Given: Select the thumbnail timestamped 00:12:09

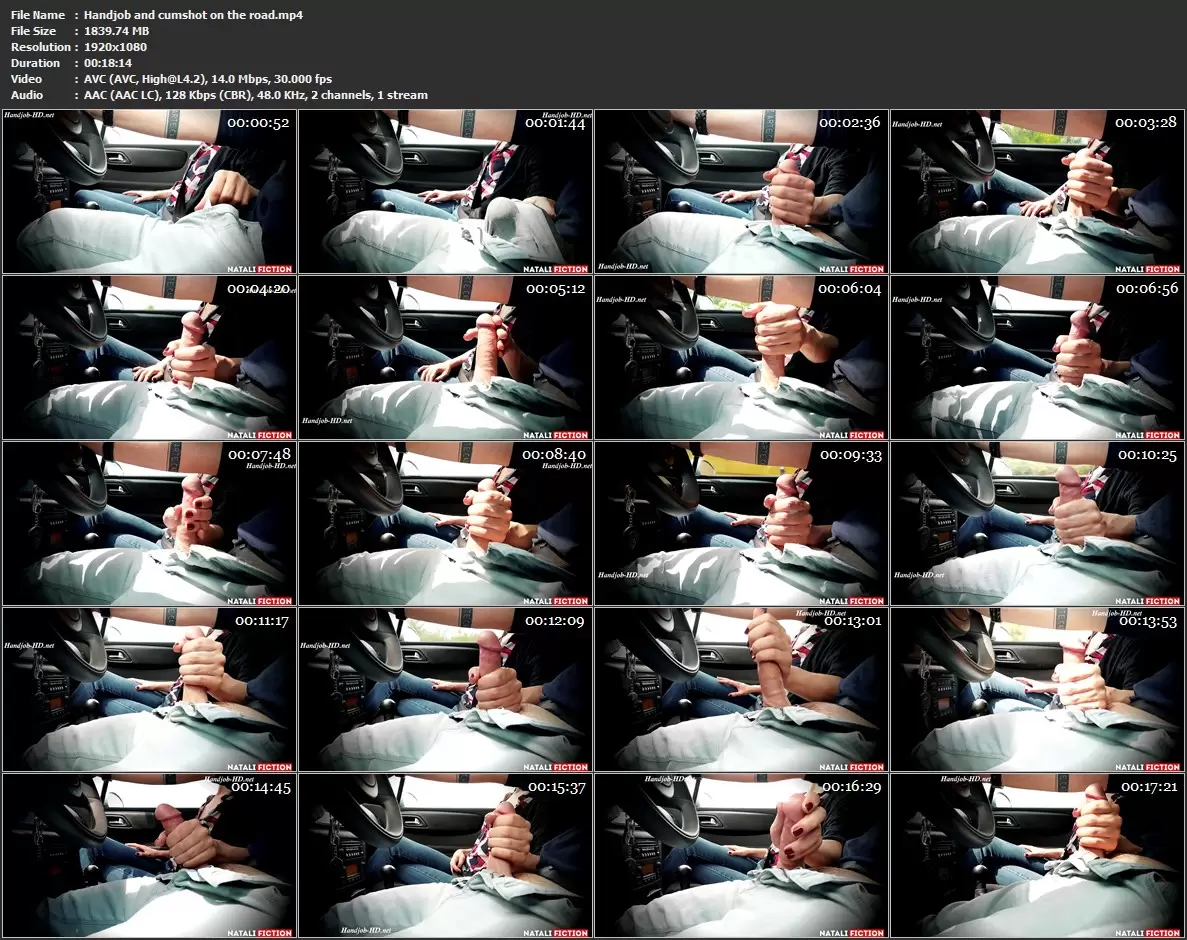Looking at the screenshot, I should coord(446,690).
